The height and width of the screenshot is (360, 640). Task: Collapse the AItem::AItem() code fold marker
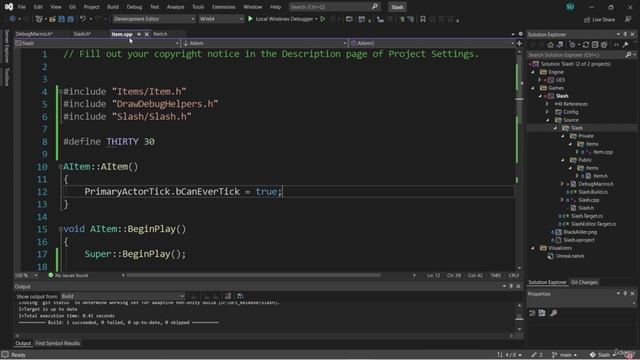(60, 167)
